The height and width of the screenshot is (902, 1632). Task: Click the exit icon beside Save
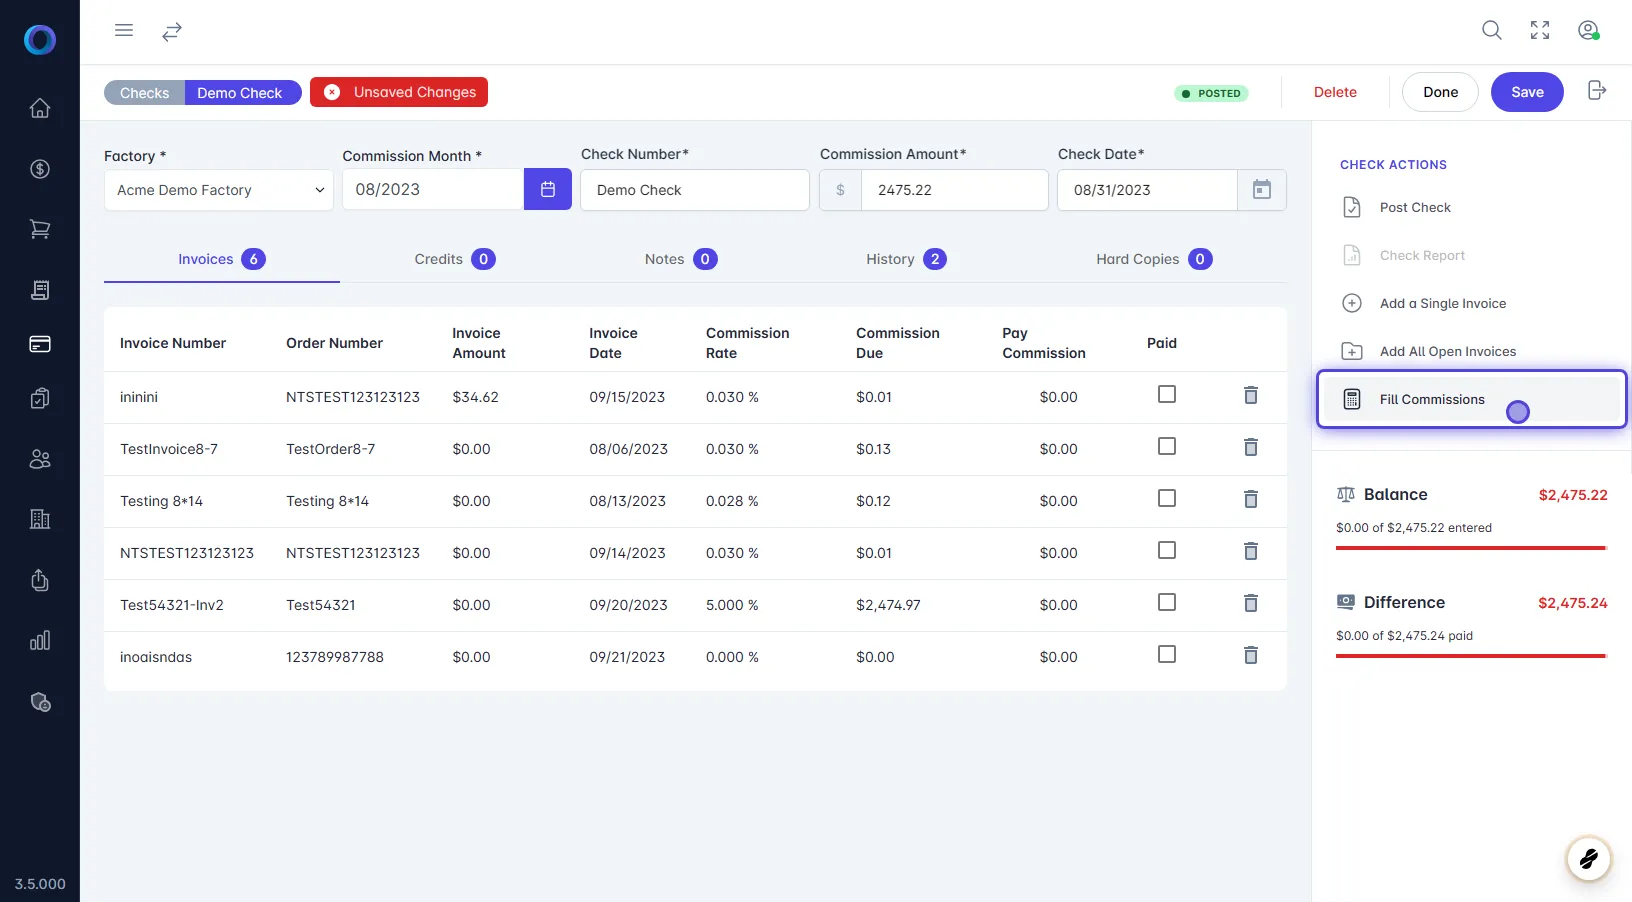coord(1597,91)
